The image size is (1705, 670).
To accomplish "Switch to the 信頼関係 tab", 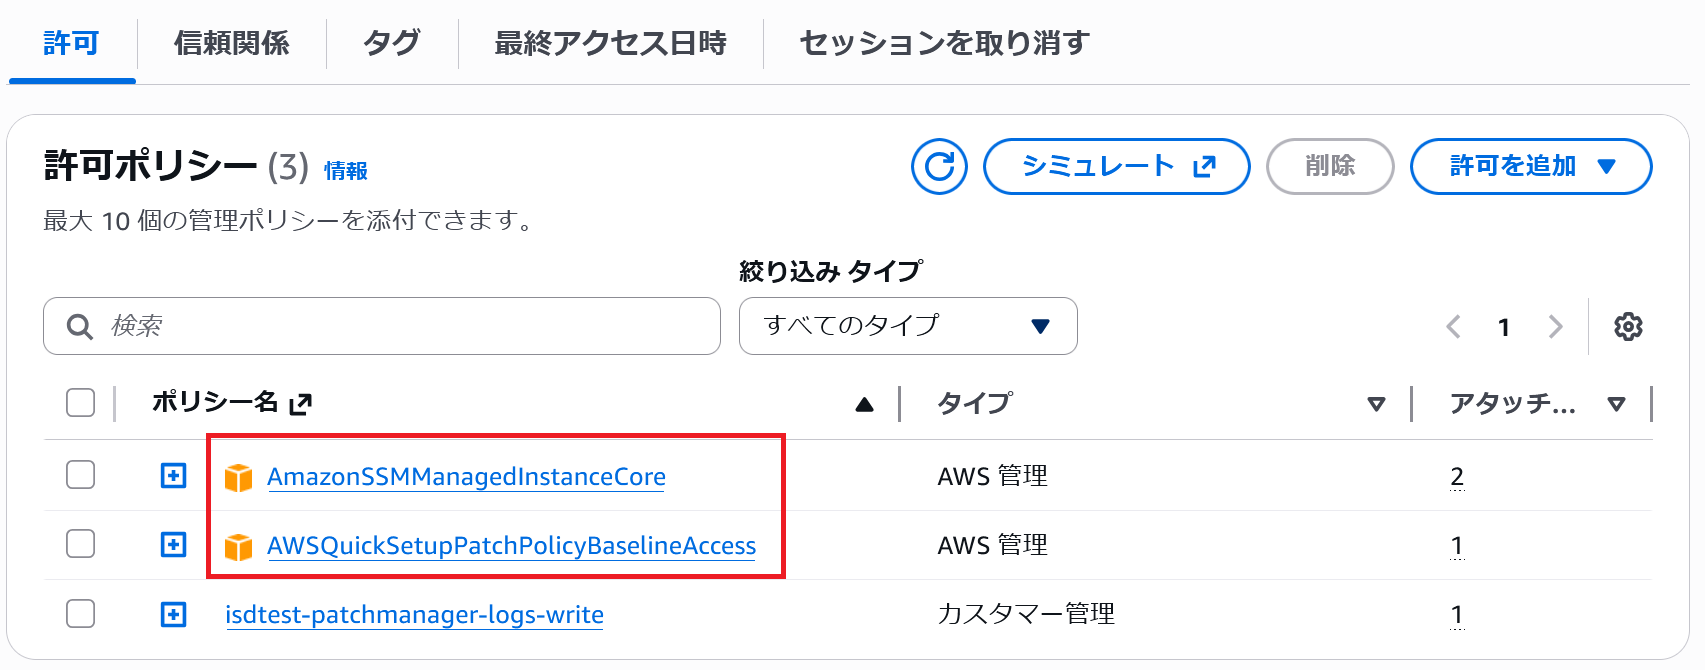I will point(231,43).
